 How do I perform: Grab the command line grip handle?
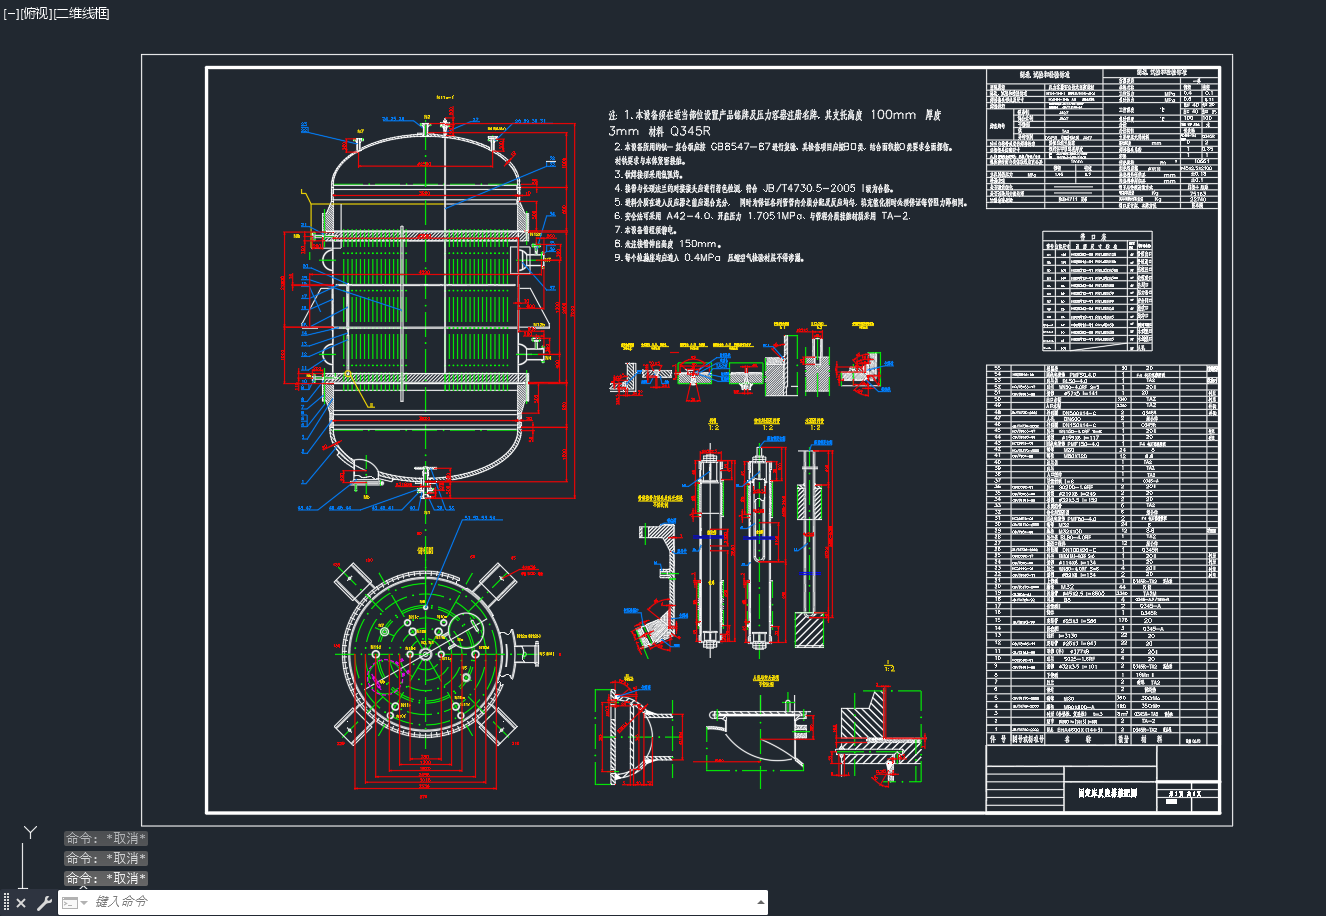pyautogui.click(x=6, y=902)
